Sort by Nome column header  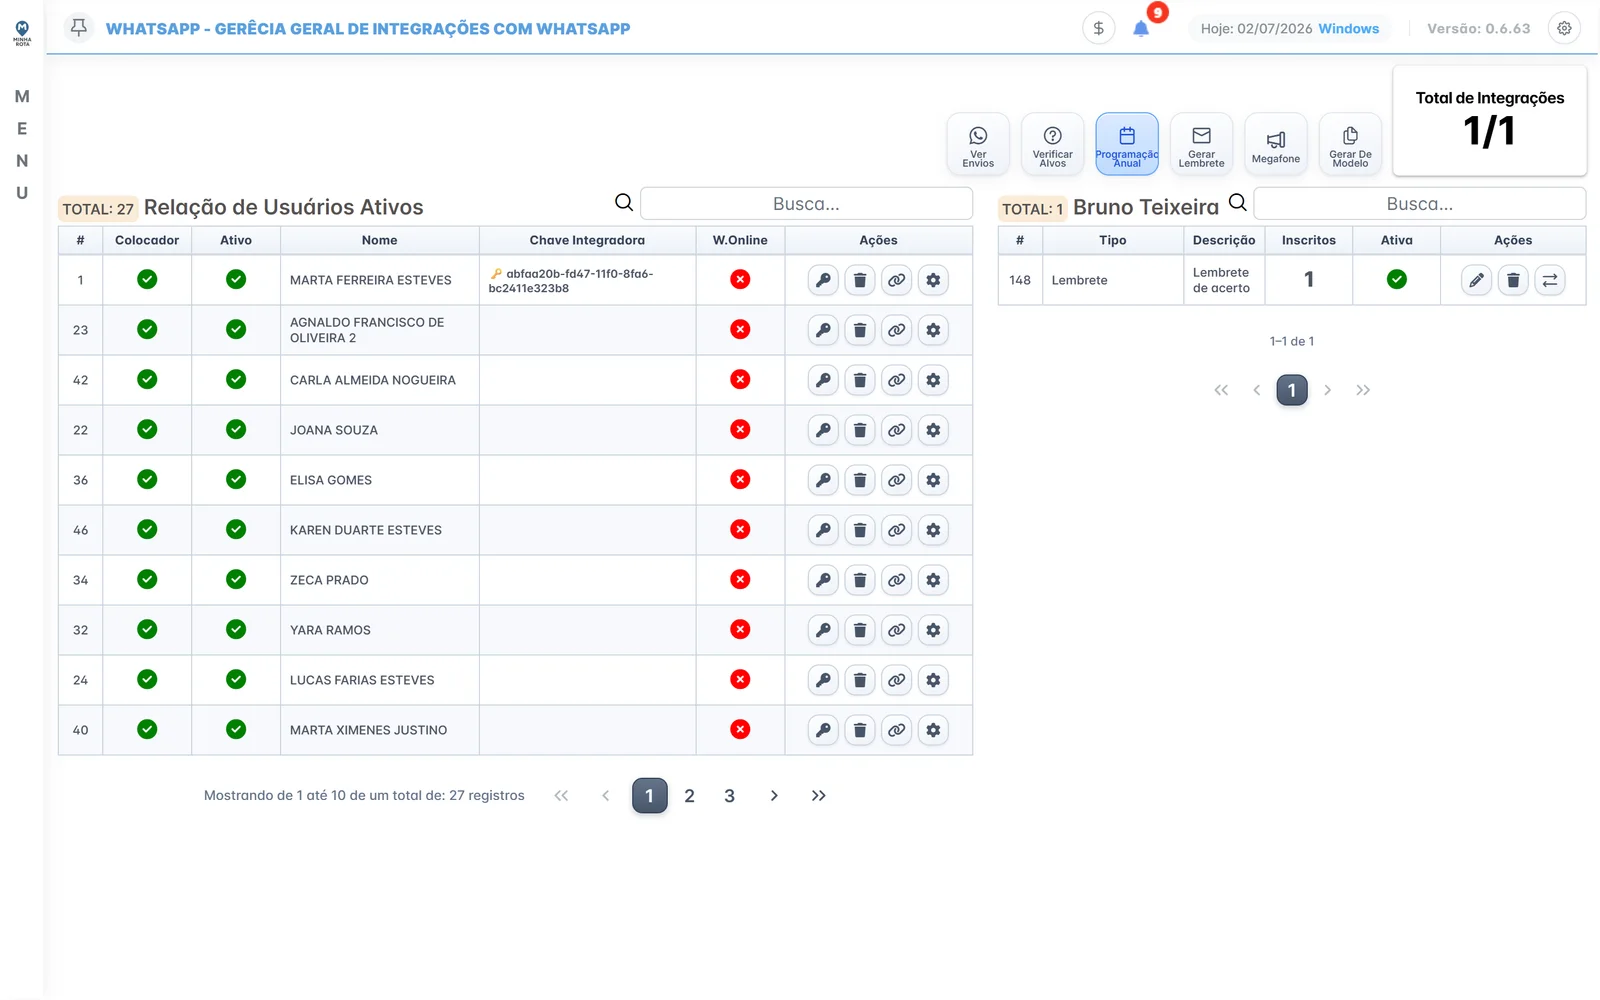380,240
